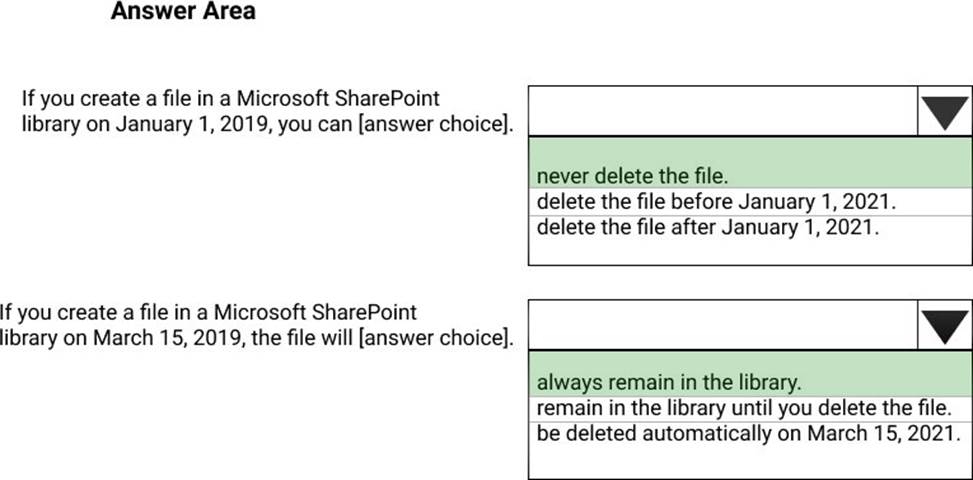The image size is (973, 480).
Task: Click the "Answer Area" heading
Action: click(183, 12)
